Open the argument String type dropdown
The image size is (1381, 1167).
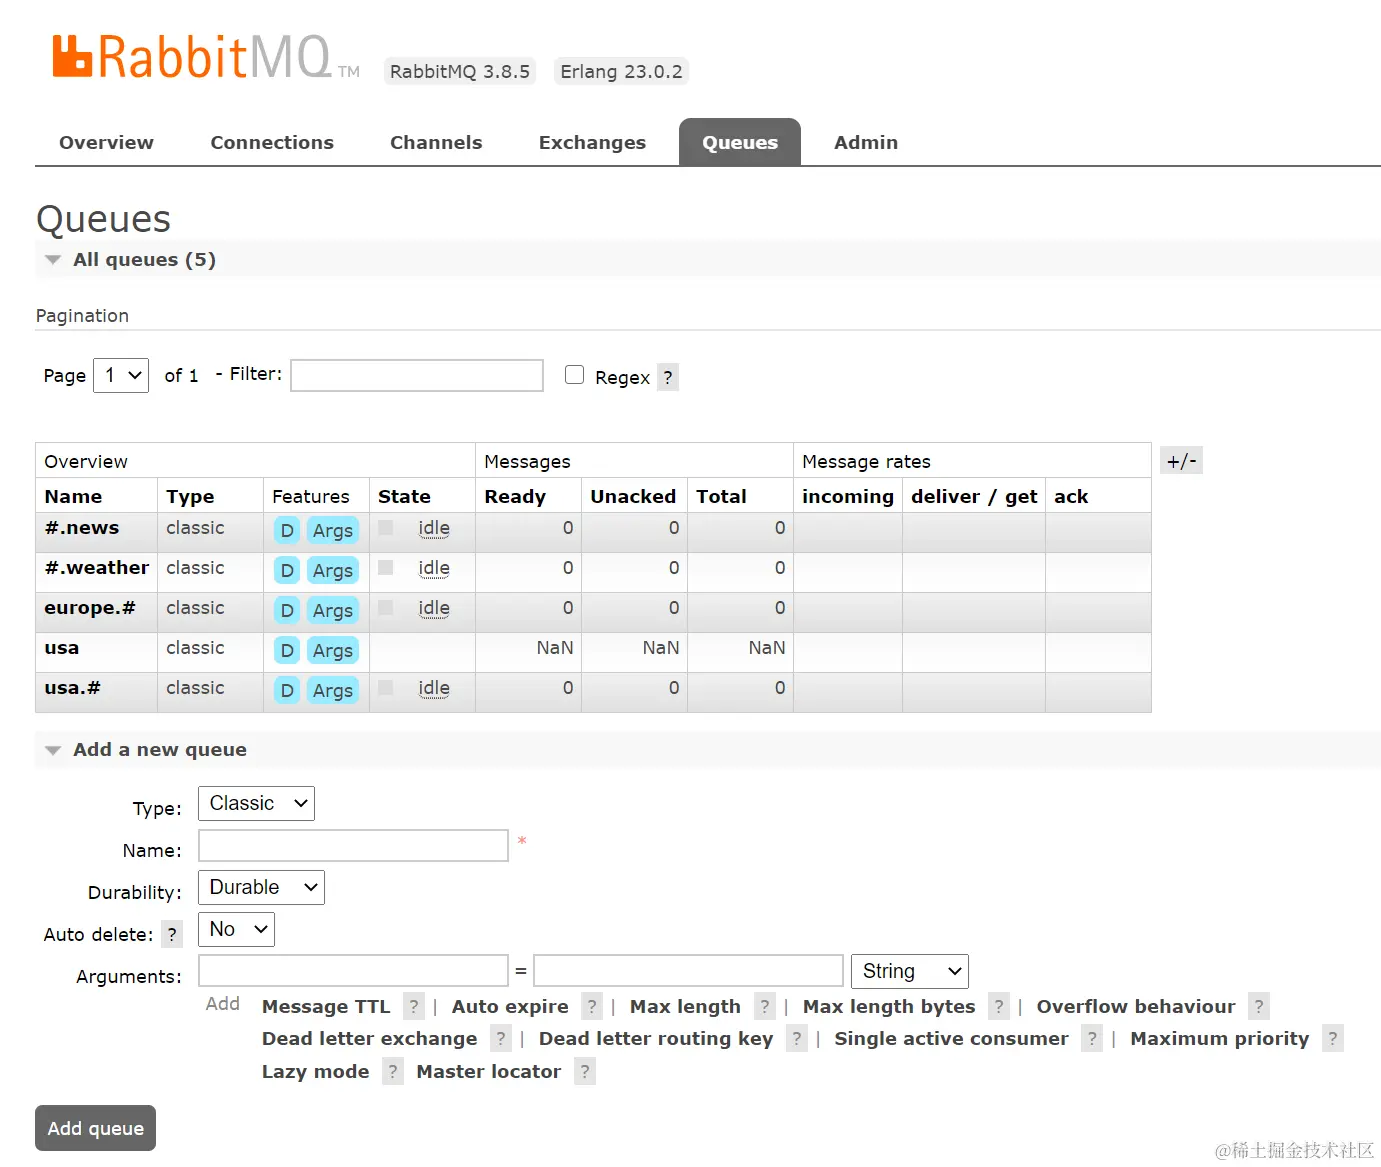point(910,971)
